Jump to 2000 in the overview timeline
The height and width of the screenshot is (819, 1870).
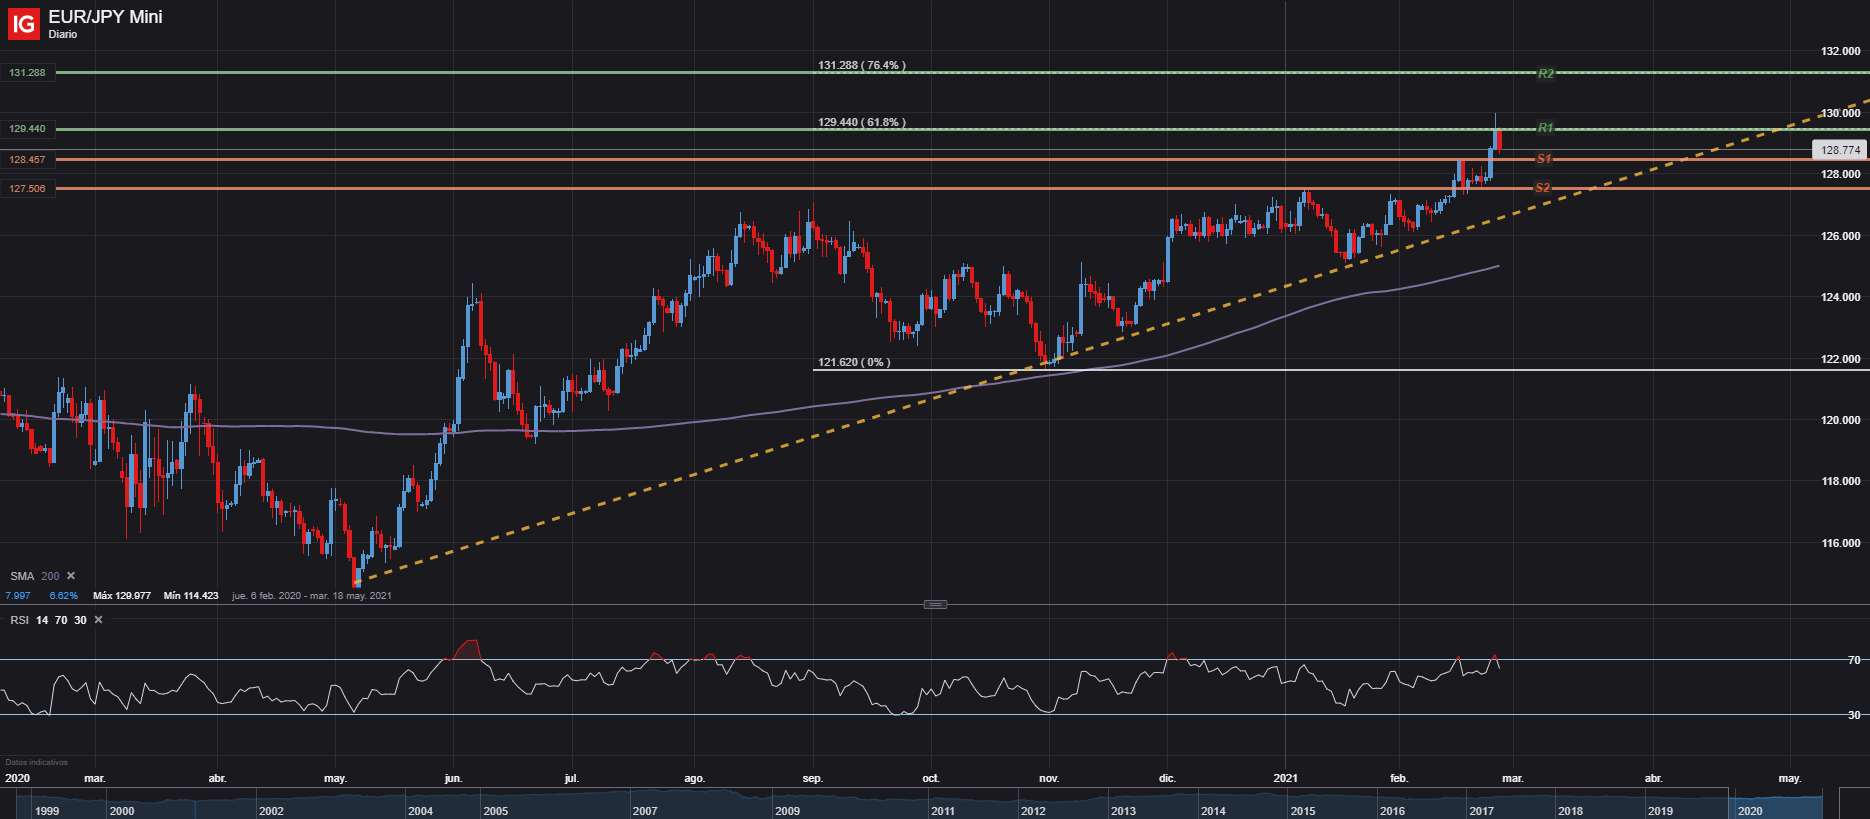point(122,811)
